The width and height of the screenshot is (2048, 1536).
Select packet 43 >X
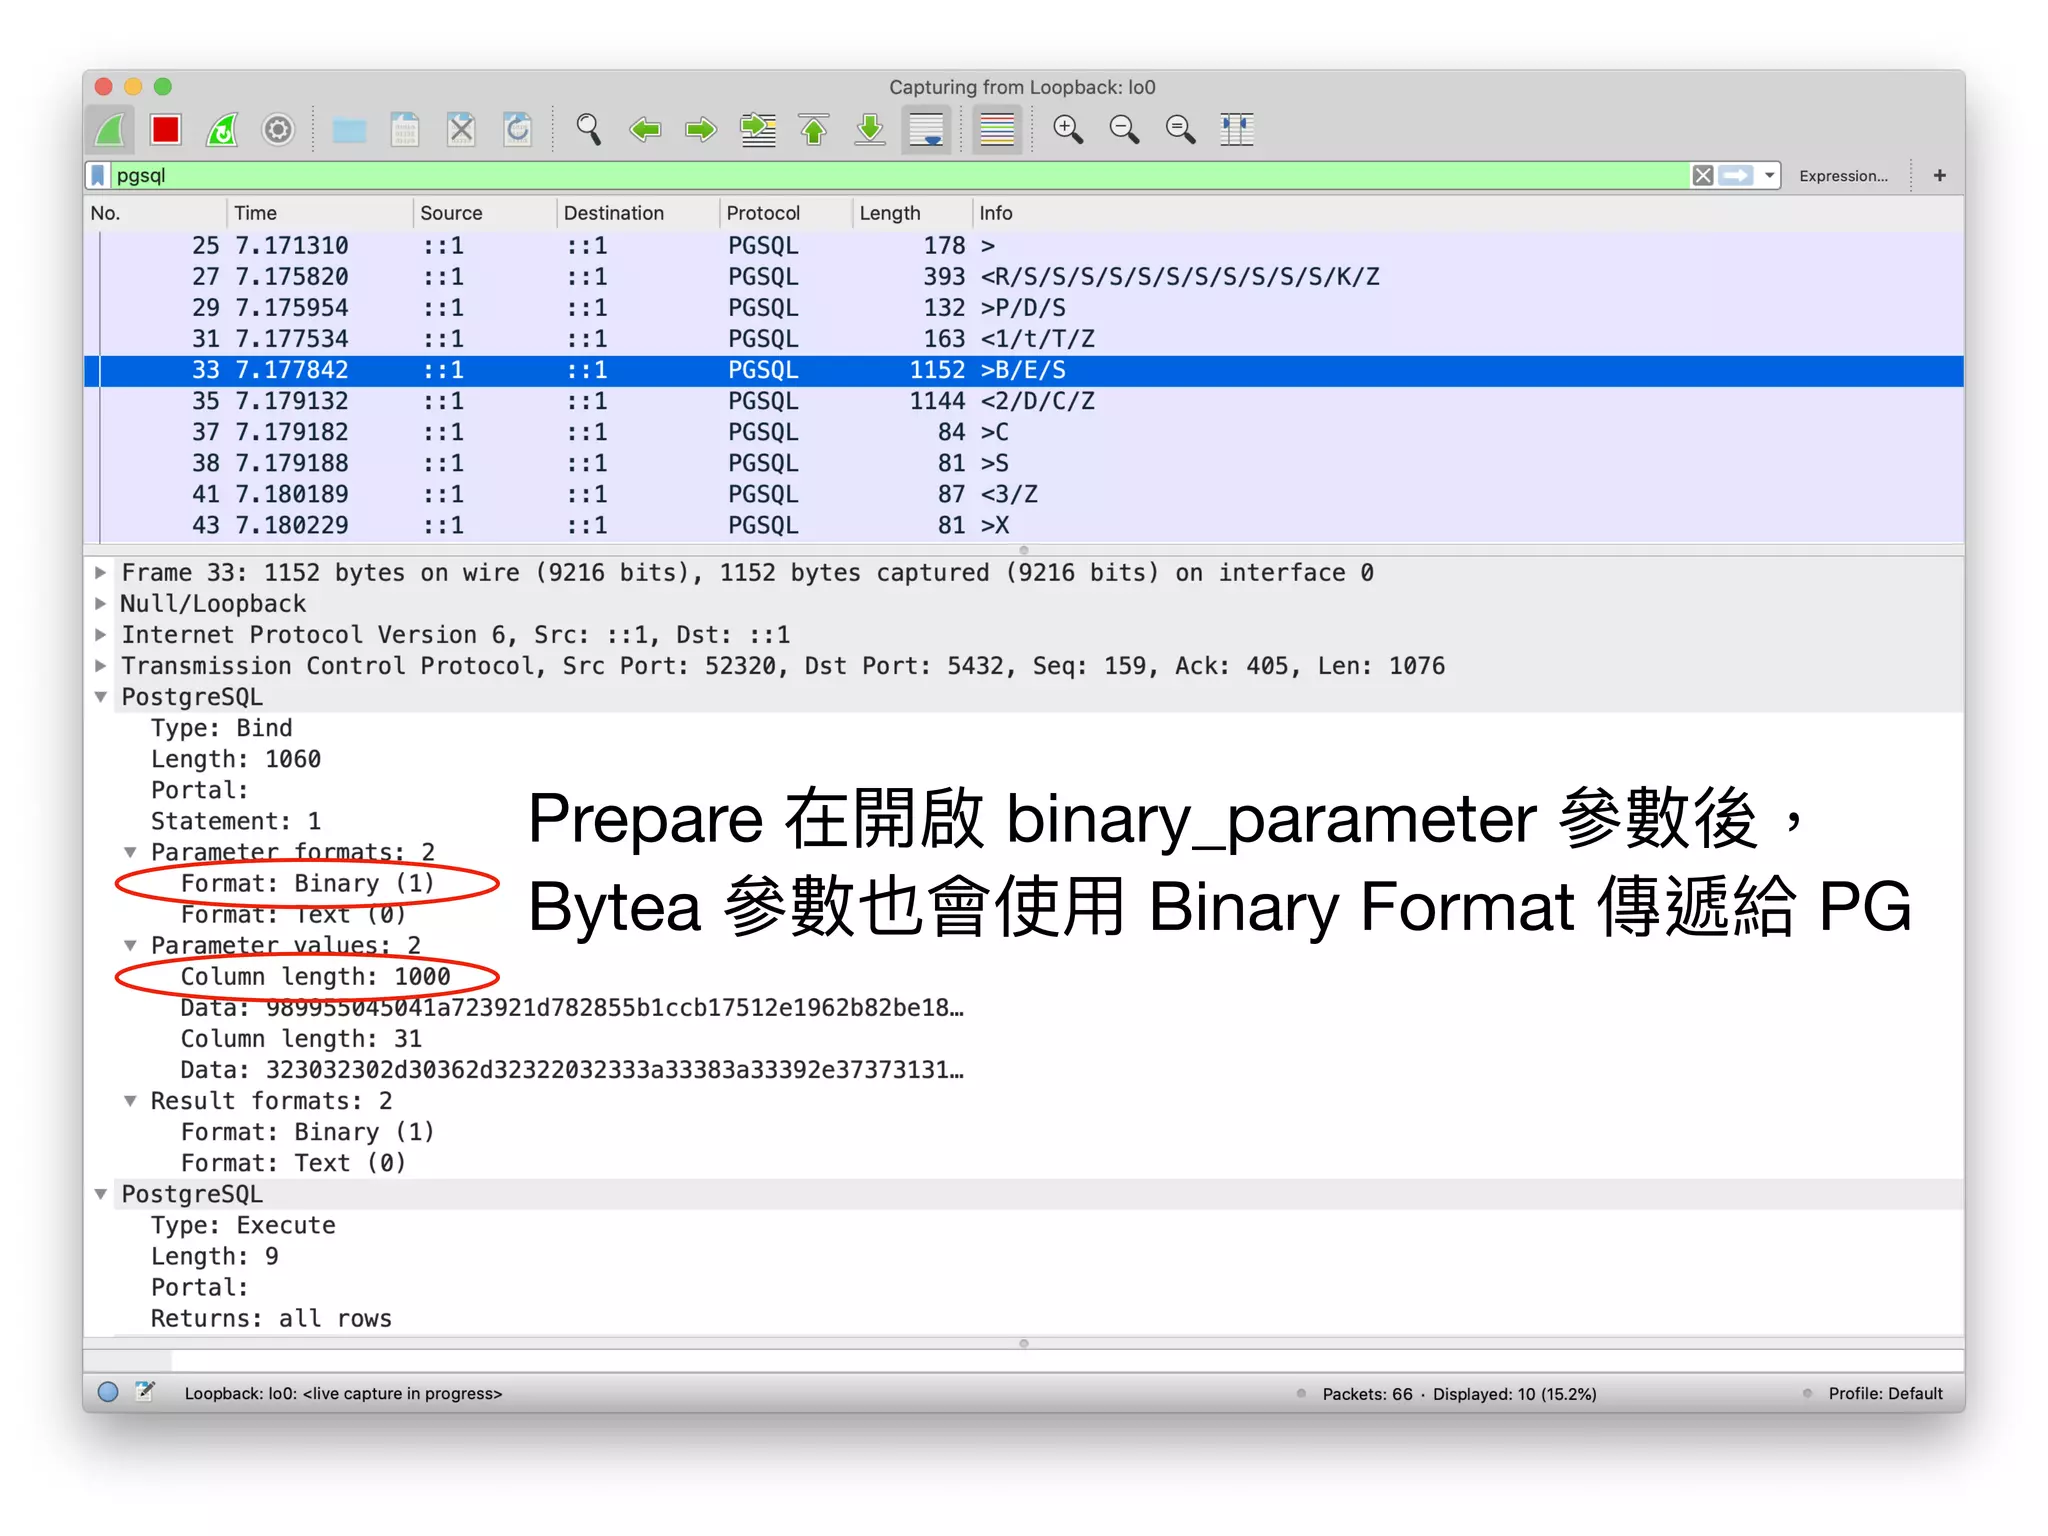[1024, 525]
